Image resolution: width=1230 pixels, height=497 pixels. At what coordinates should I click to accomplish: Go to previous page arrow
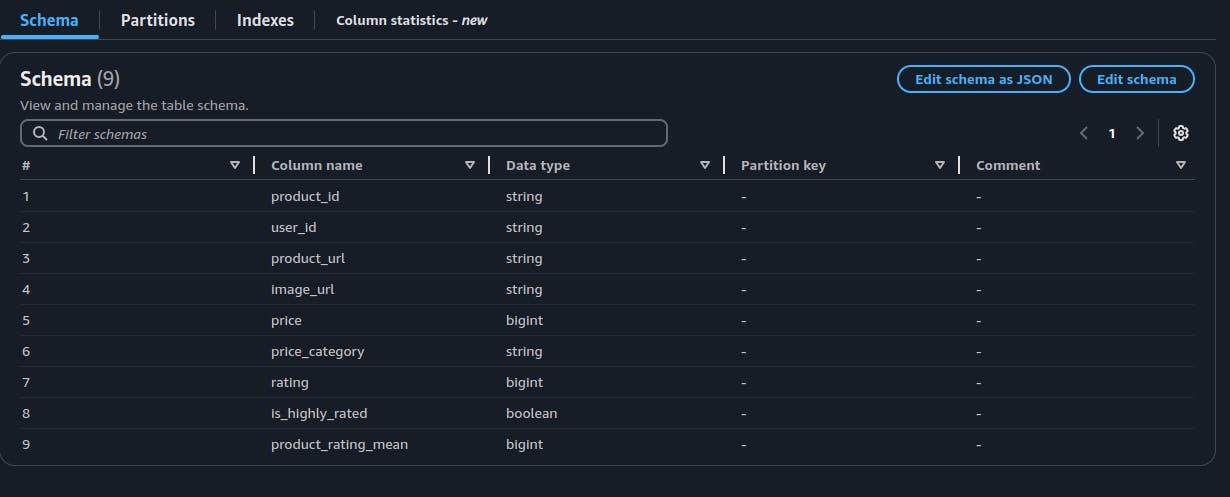(x=1083, y=133)
